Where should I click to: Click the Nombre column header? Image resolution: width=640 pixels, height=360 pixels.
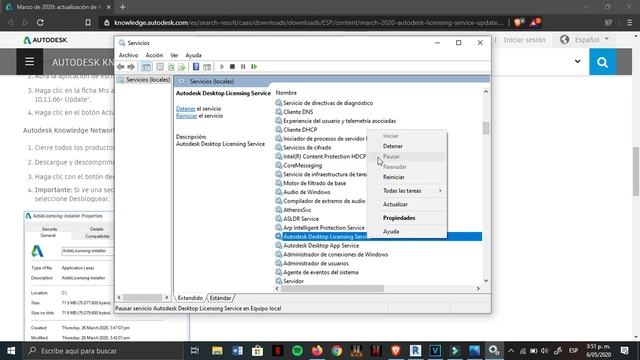point(286,93)
